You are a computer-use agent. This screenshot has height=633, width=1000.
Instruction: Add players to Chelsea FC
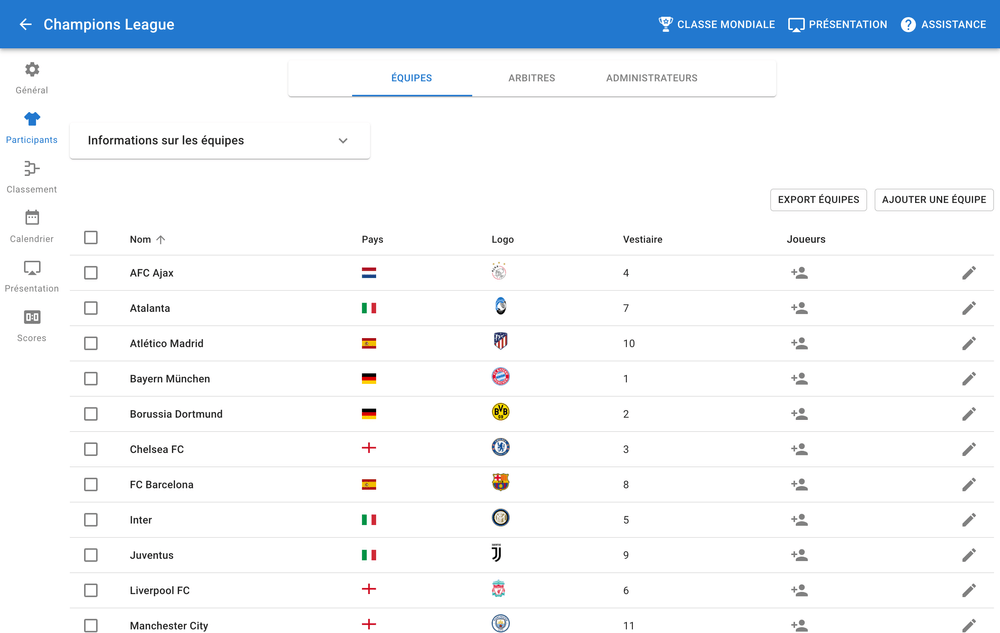(x=799, y=449)
